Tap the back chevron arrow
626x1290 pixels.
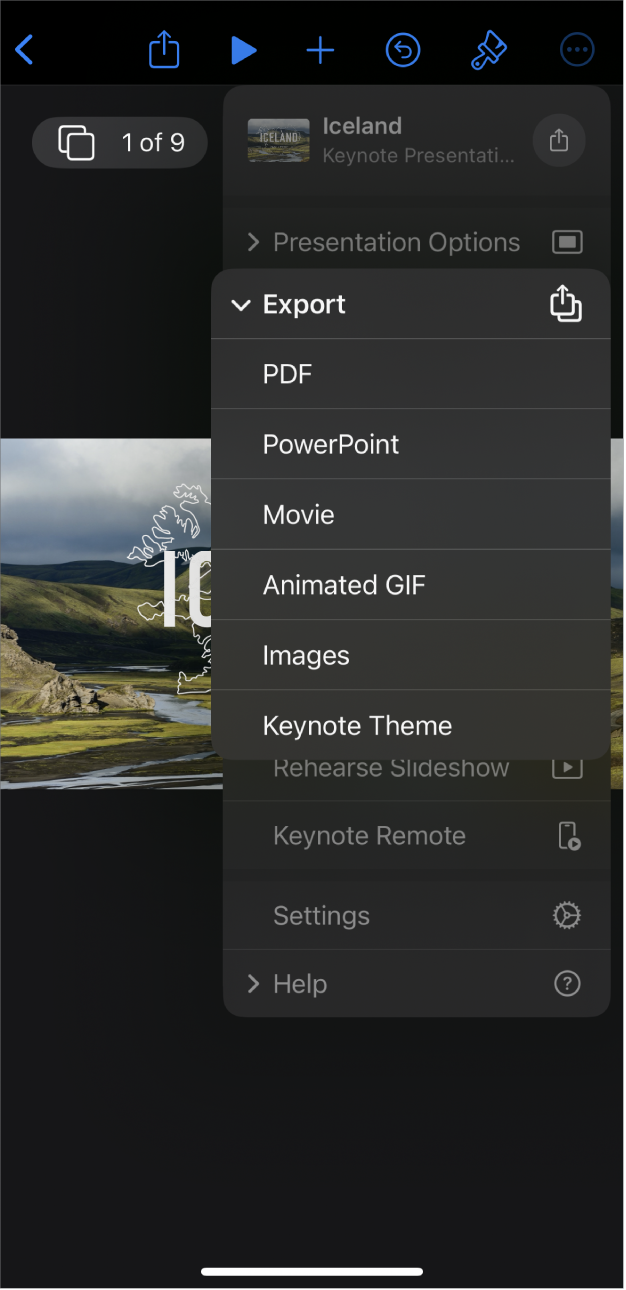(24, 49)
